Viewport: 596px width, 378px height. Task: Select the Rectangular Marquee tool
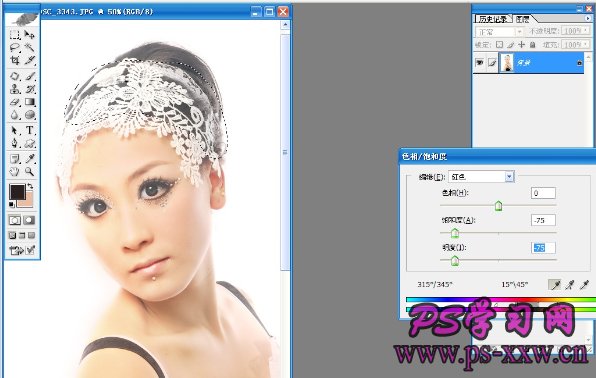pos(14,35)
